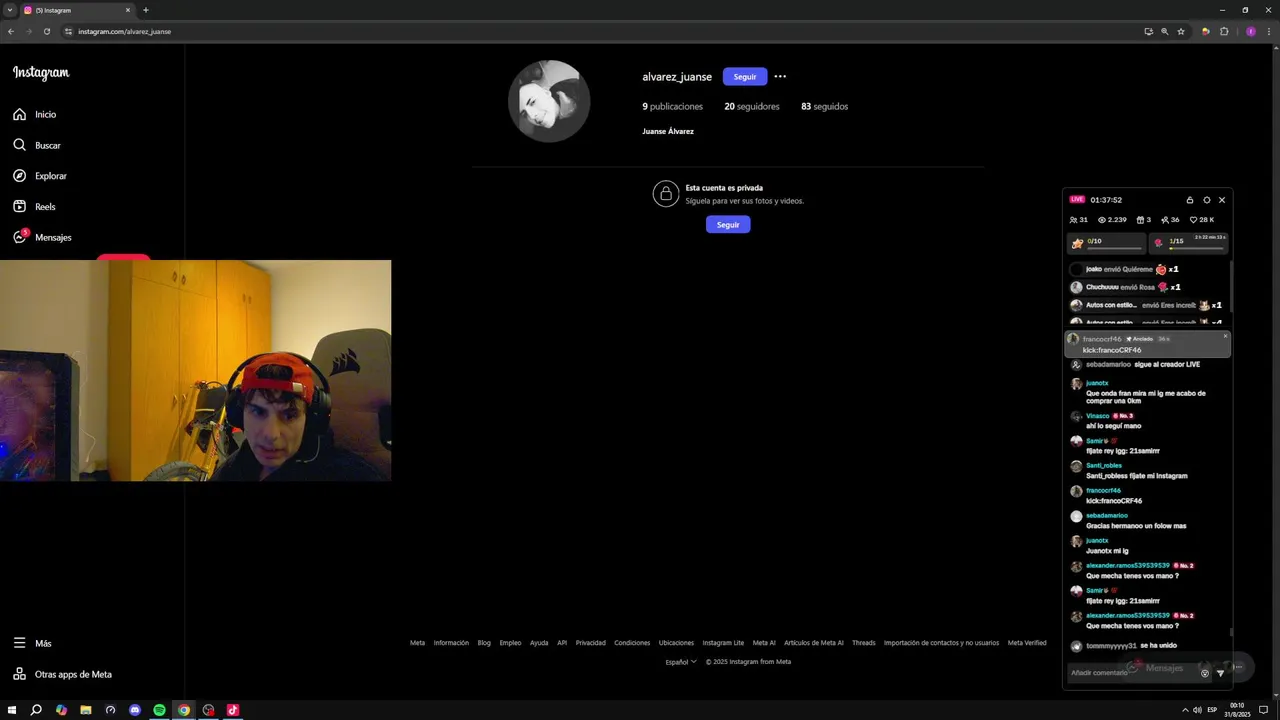Open three-dot options for alvarez_juanse profile
The height and width of the screenshot is (720, 1280).
pyautogui.click(x=780, y=76)
